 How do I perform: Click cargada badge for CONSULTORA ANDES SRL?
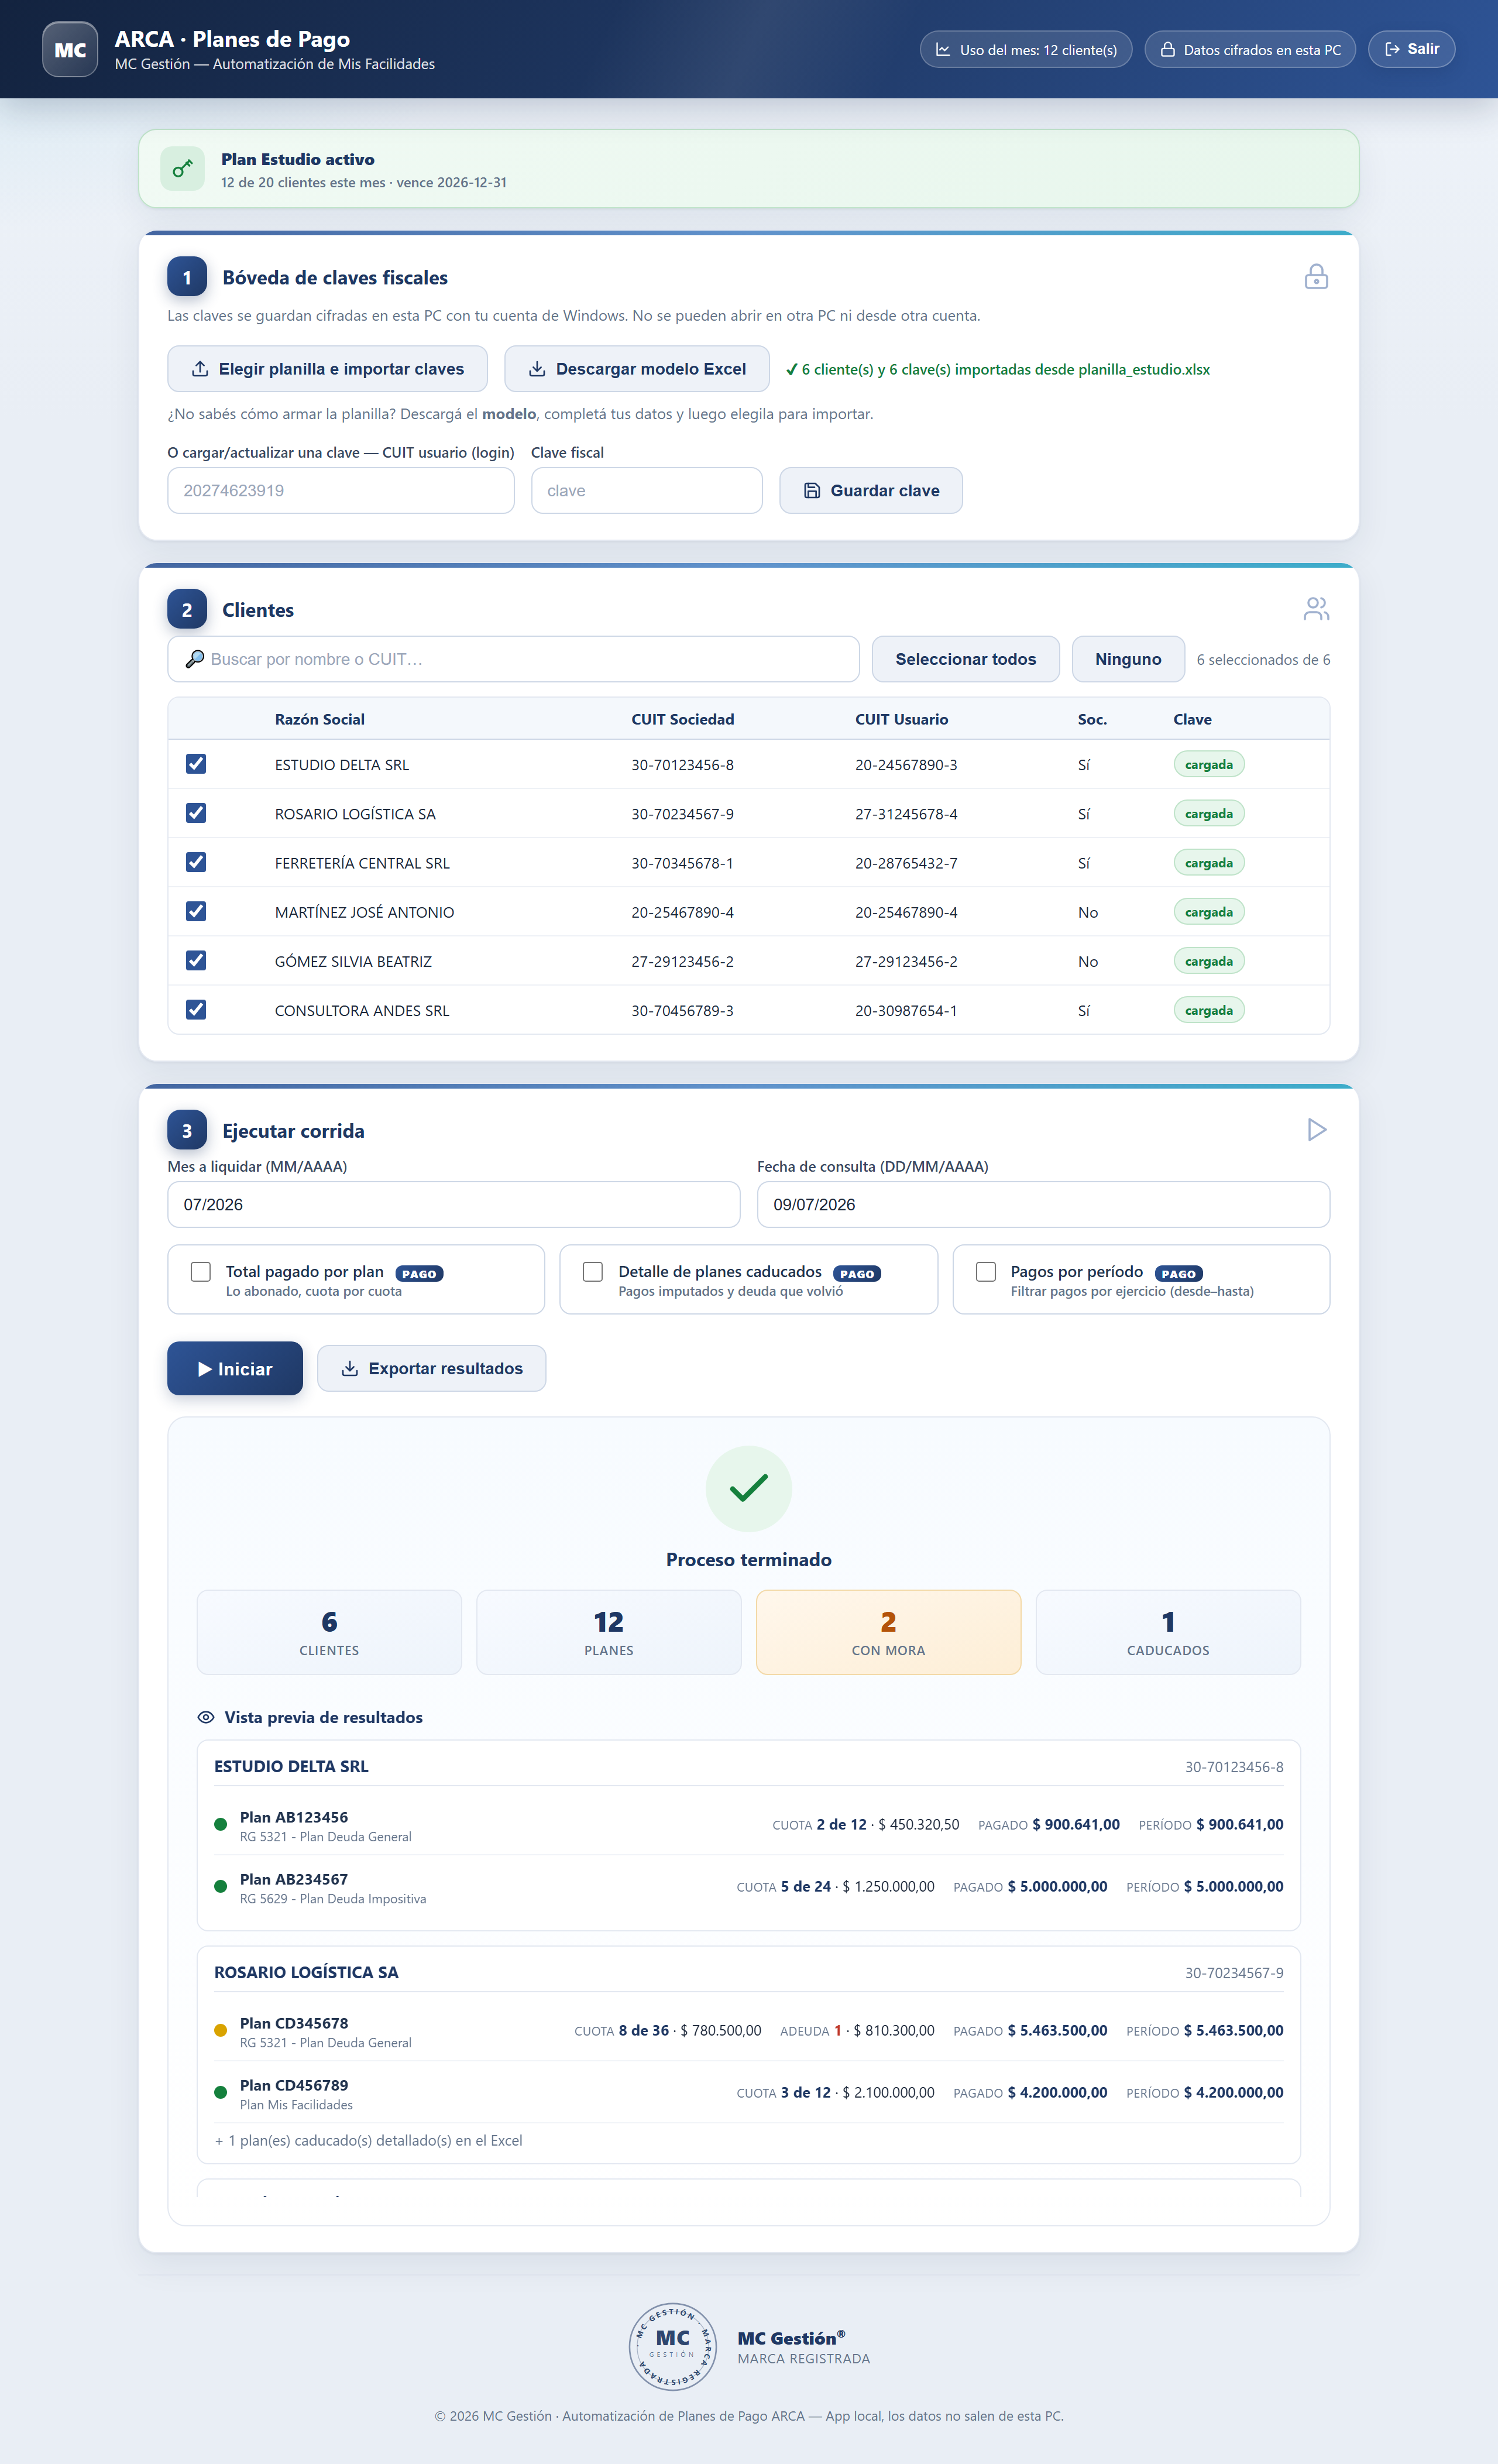coord(1209,1011)
